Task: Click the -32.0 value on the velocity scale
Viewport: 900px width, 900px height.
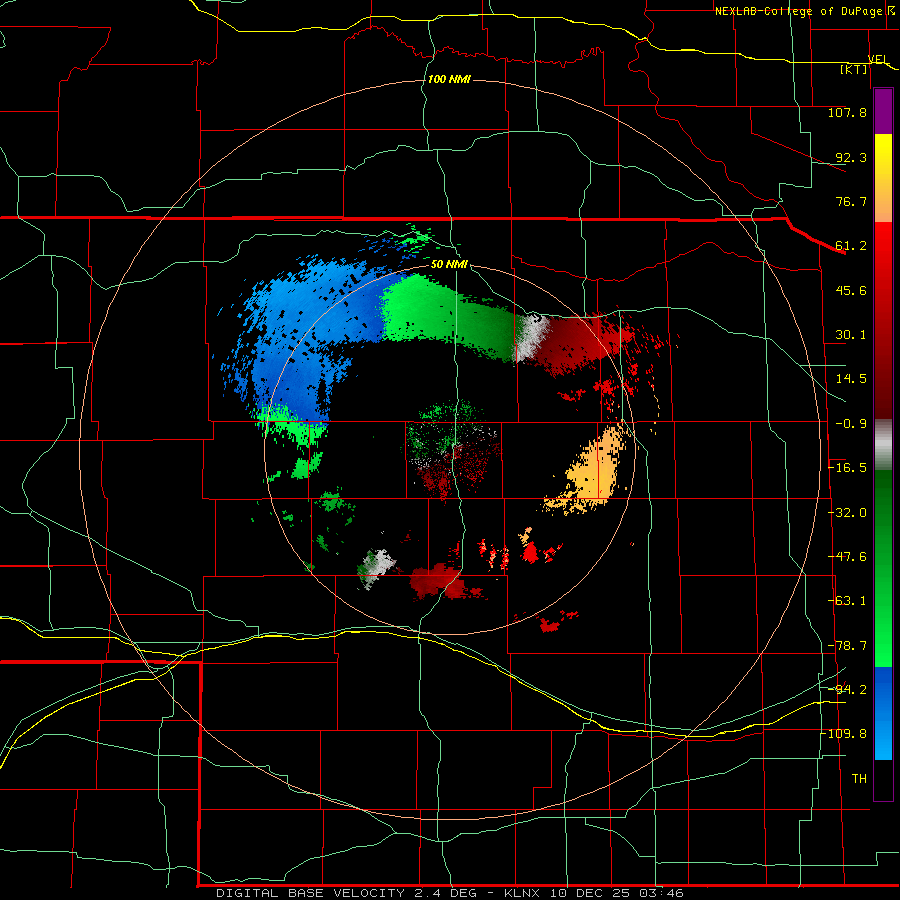Action: tap(847, 513)
